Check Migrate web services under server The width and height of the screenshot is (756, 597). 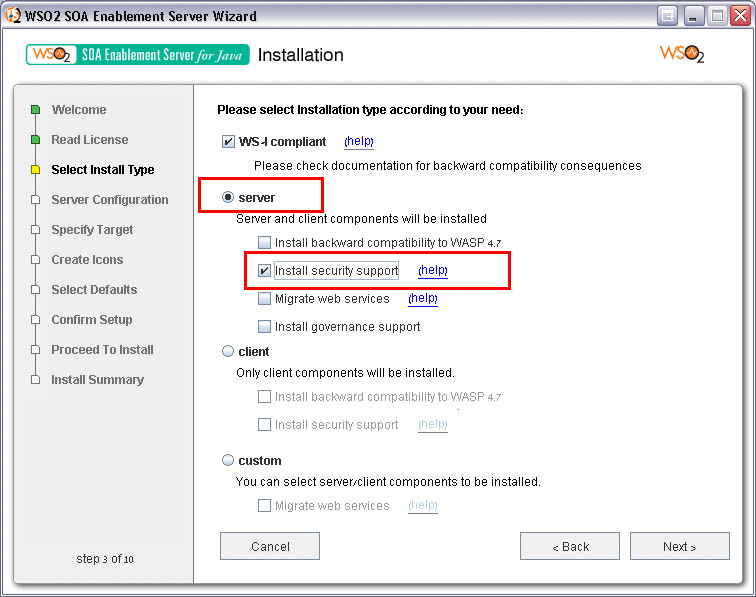264,298
